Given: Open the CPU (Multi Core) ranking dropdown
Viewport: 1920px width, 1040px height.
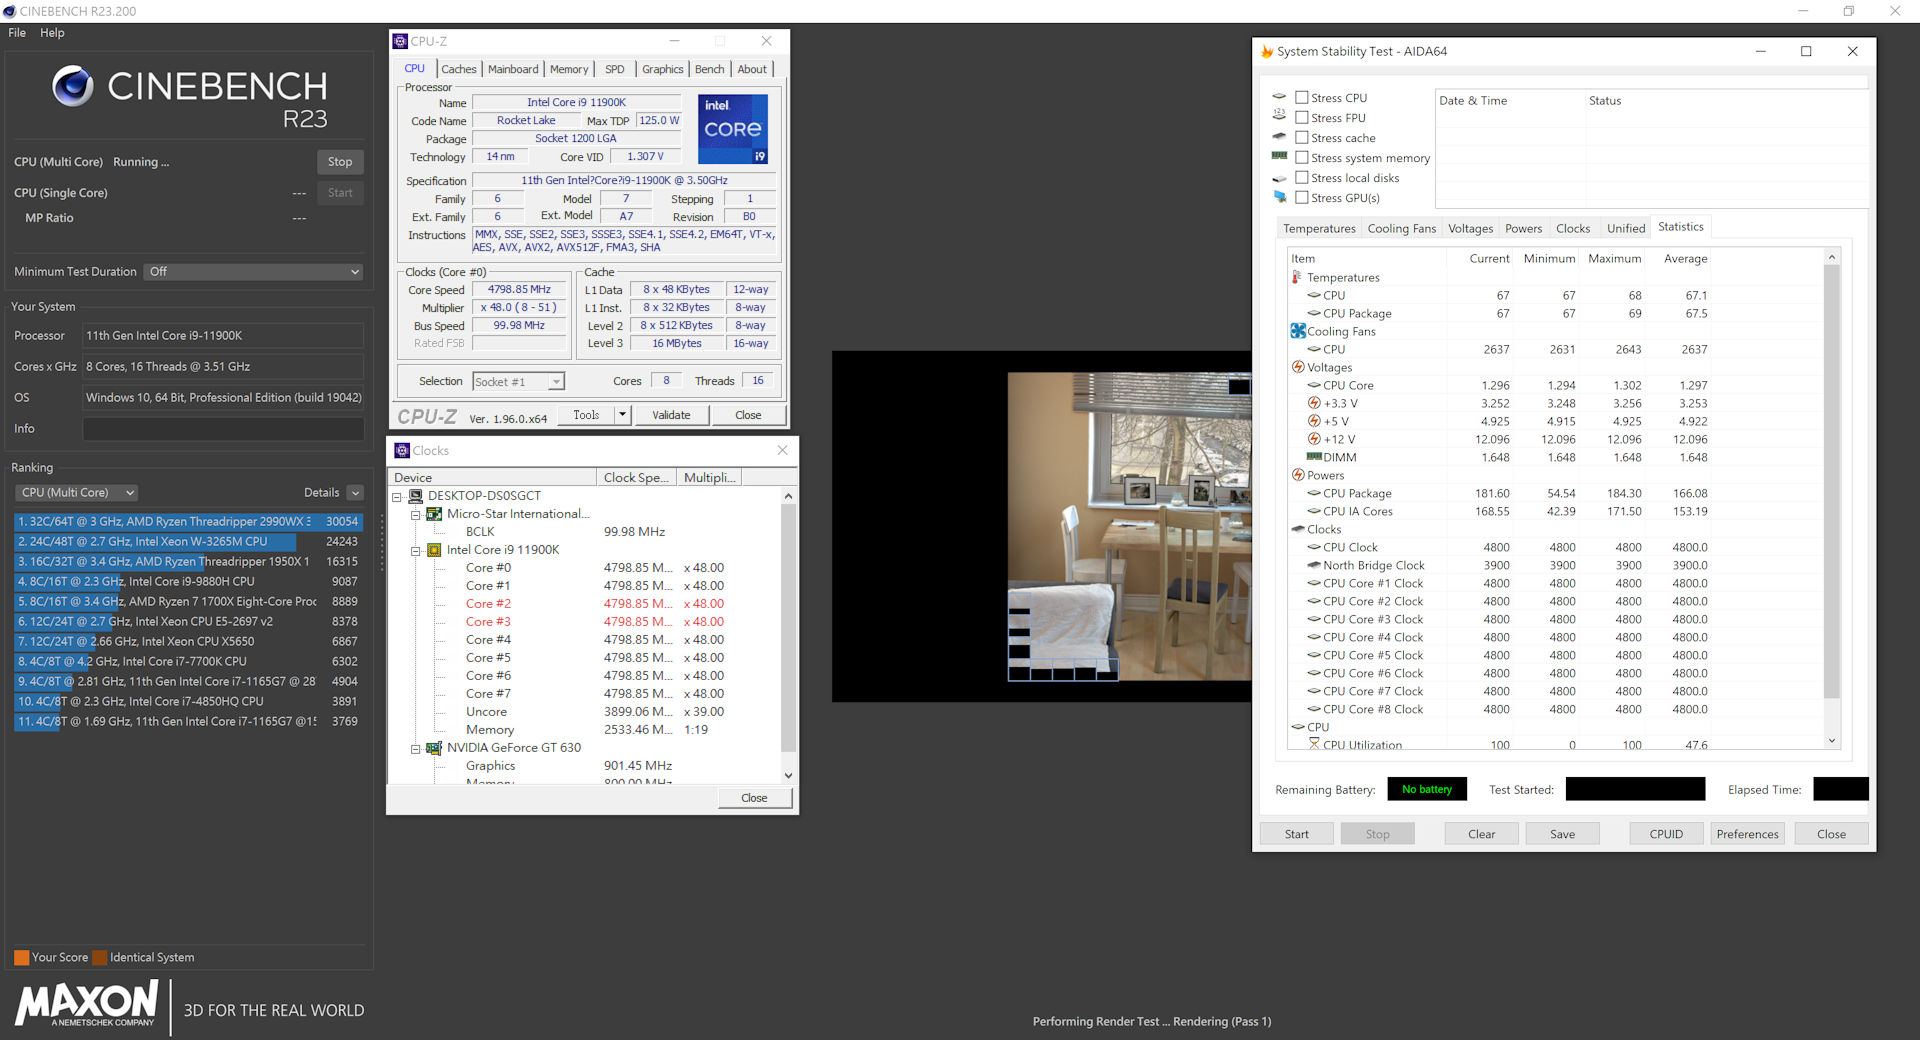Looking at the screenshot, I should (x=76, y=492).
